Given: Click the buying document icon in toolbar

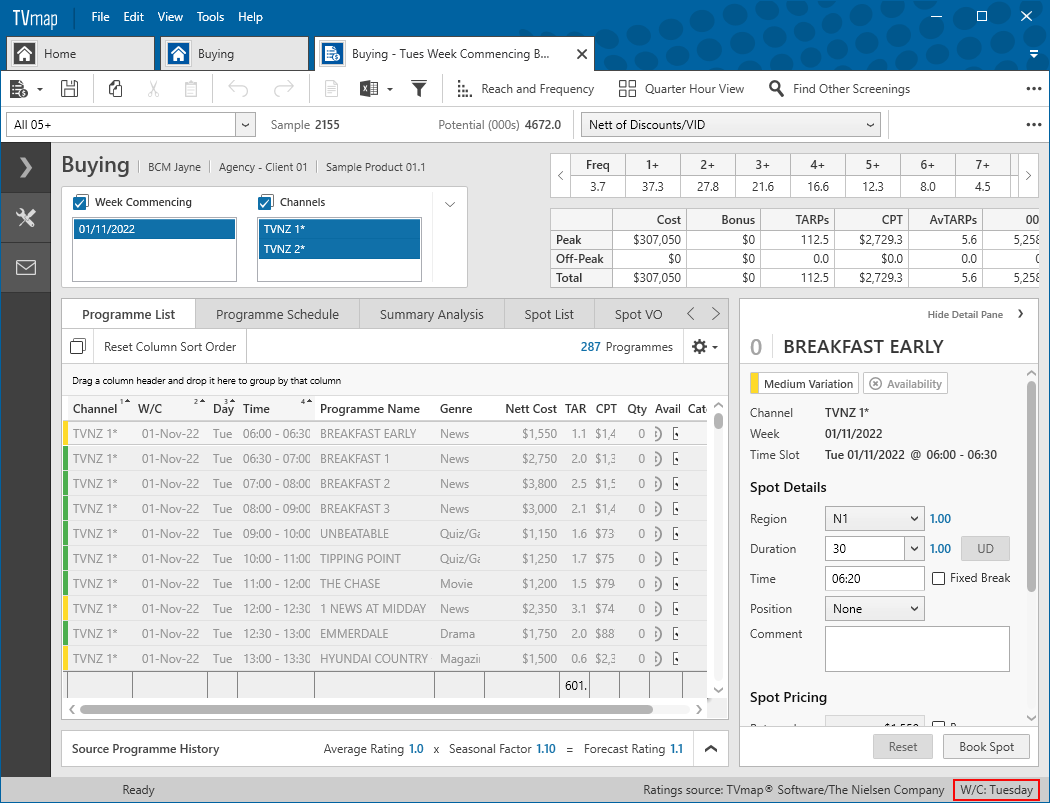Looking at the screenshot, I should point(19,88).
